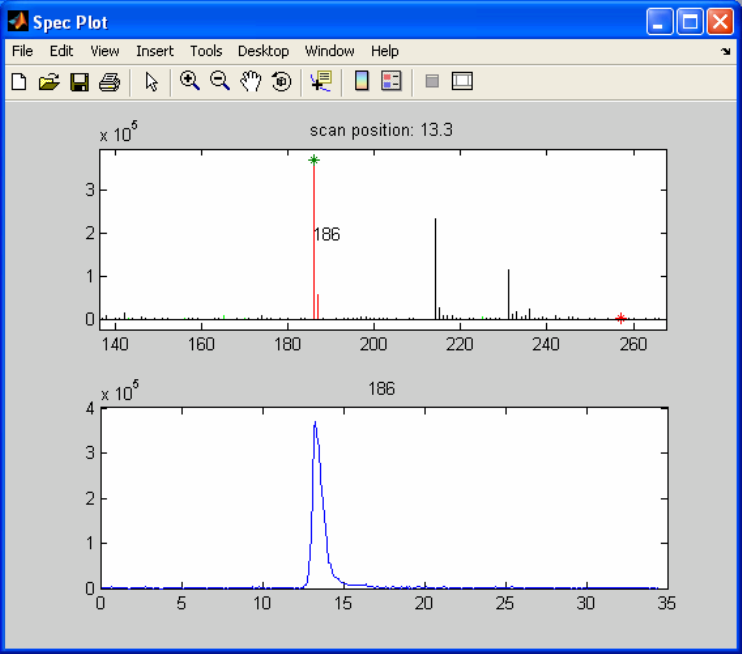Open the View menu
Image resolution: width=742 pixels, height=654 pixels.
point(105,51)
